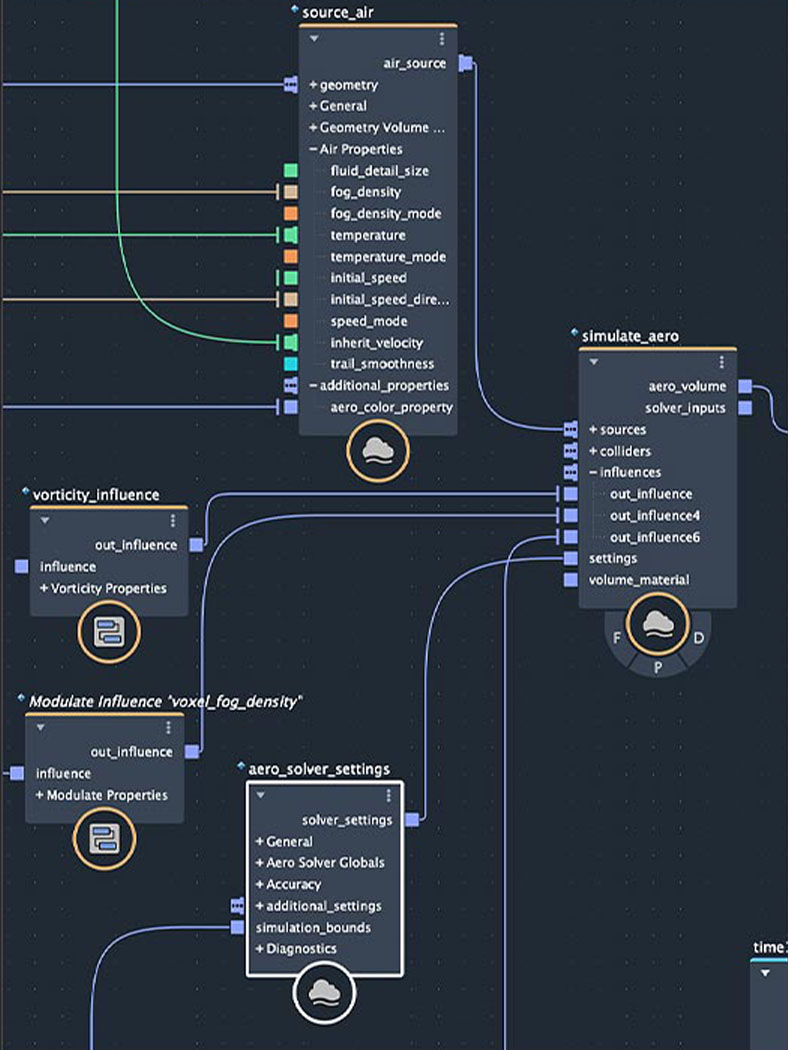Collapse the vorticity_influence node body
Viewport: 788px width, 1050px height.
point(45,520)
